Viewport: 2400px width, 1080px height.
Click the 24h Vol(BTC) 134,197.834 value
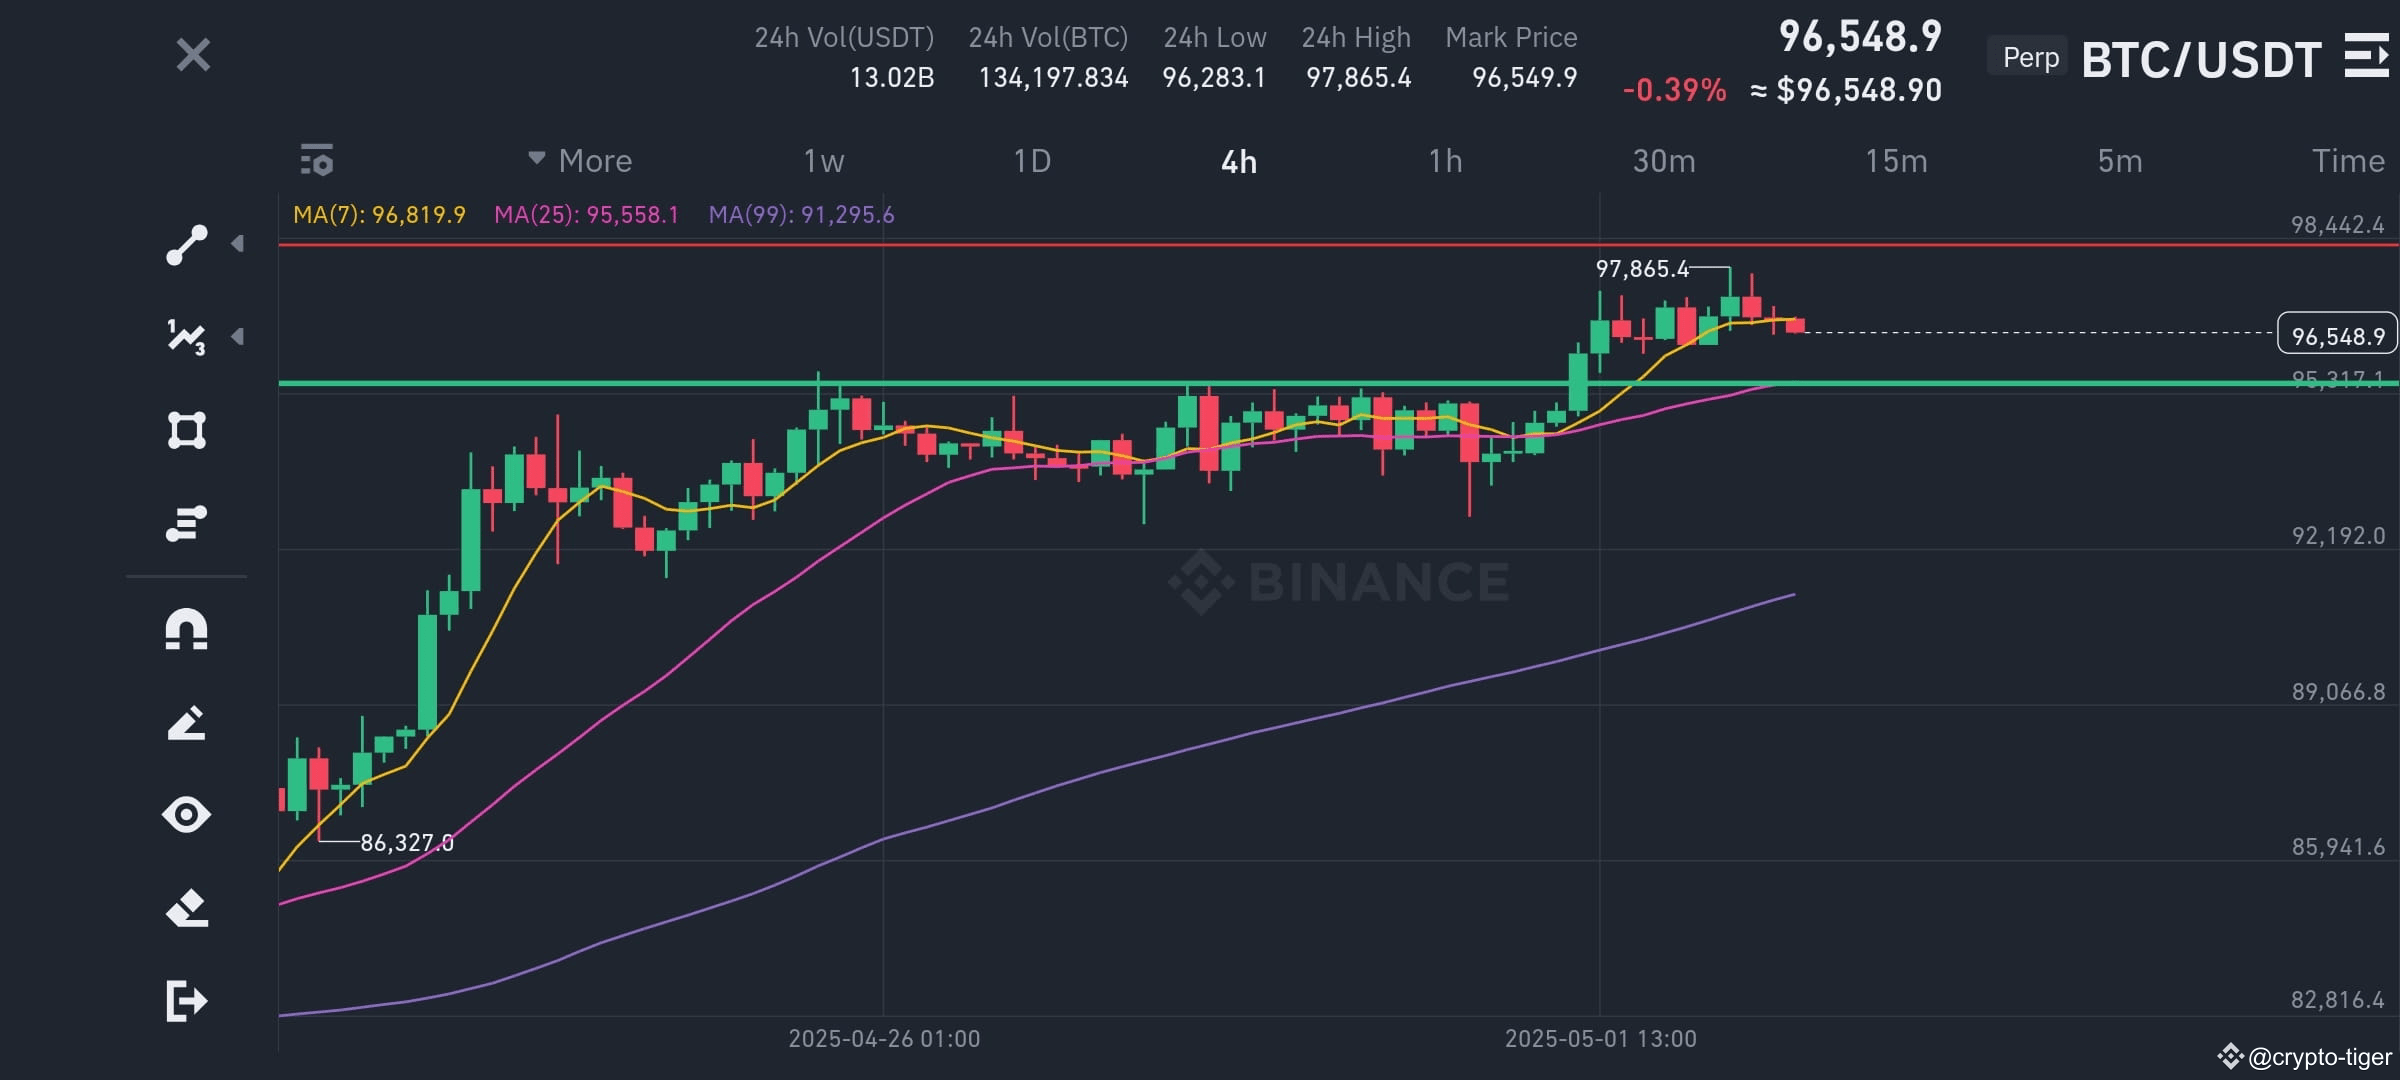(1053, 77)
